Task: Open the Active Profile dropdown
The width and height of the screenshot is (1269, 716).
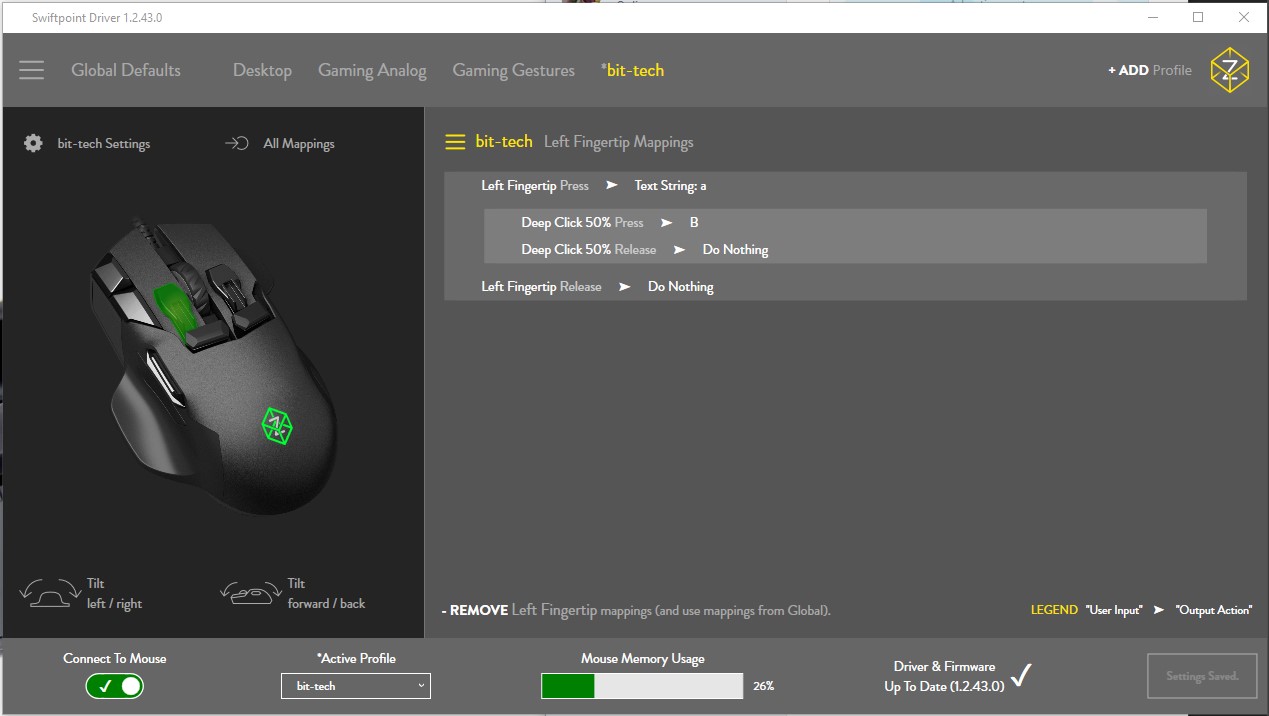Action: click(356, 686)
